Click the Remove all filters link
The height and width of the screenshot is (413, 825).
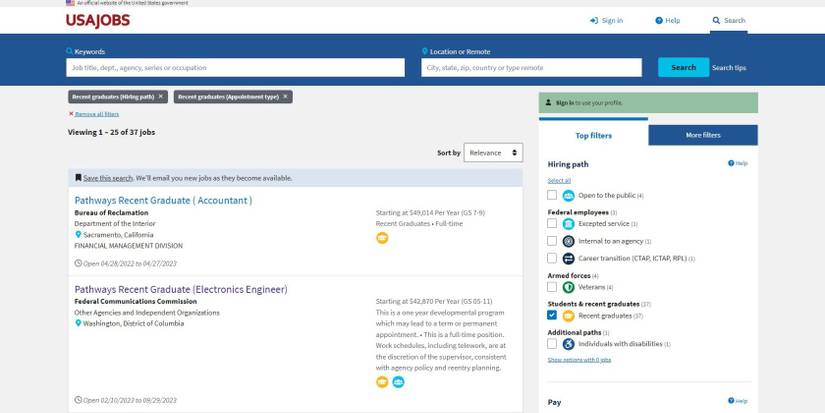pos(97,114)
